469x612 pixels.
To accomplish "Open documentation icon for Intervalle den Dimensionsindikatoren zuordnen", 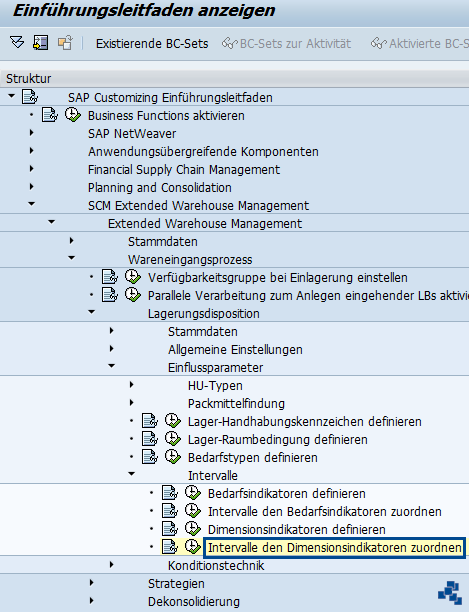I will pos(170,546).
